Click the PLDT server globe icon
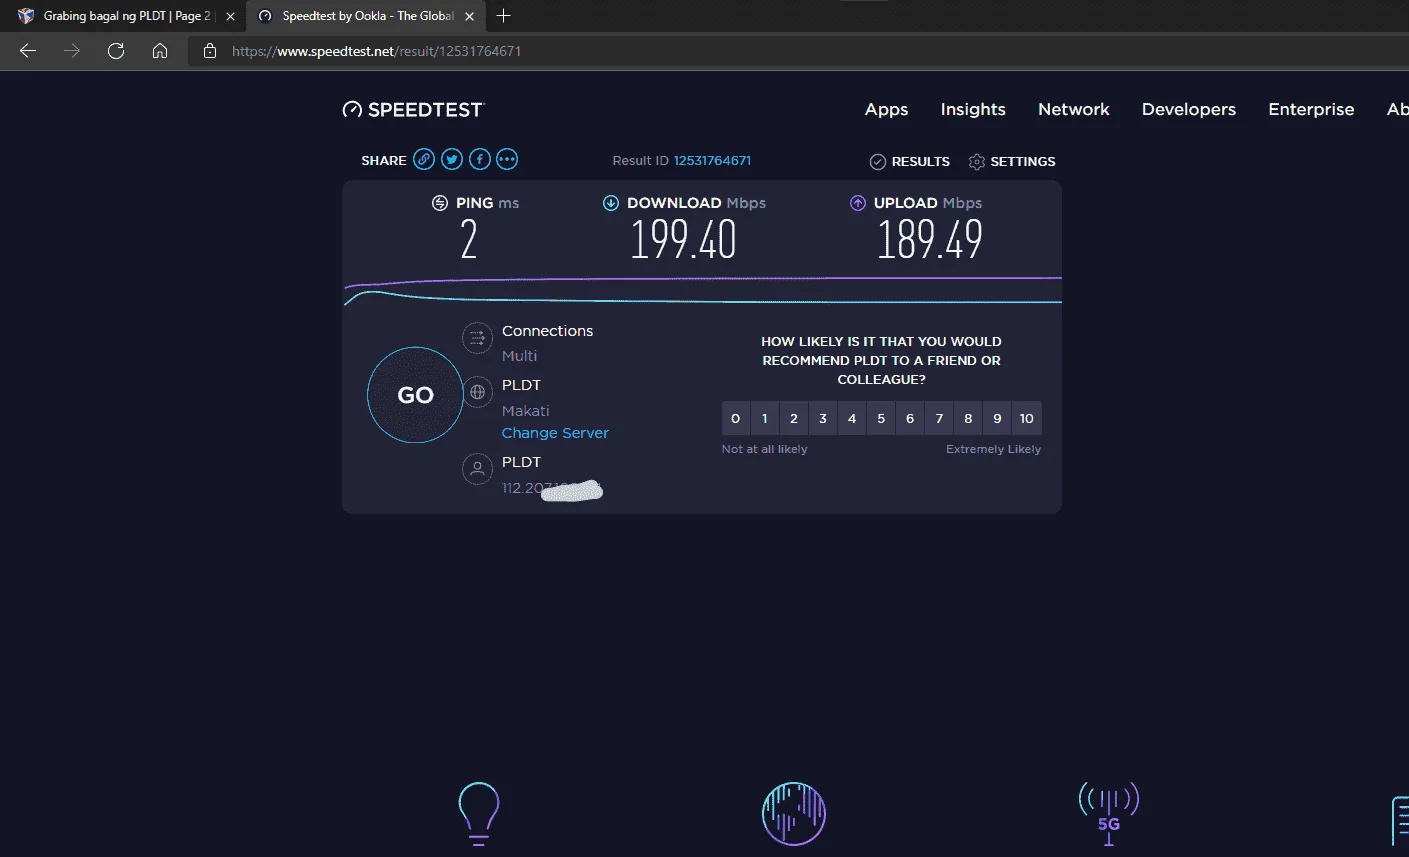This screenshot has width=1409, height=857. coord(477,392)
